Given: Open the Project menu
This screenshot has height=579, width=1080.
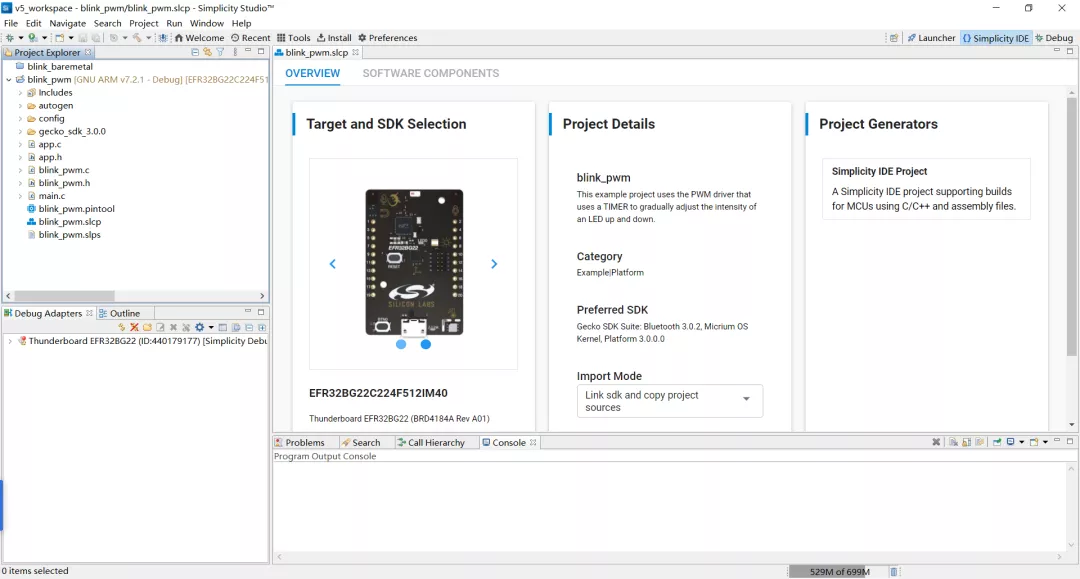Looking at the screenshot, I should 143,23.
